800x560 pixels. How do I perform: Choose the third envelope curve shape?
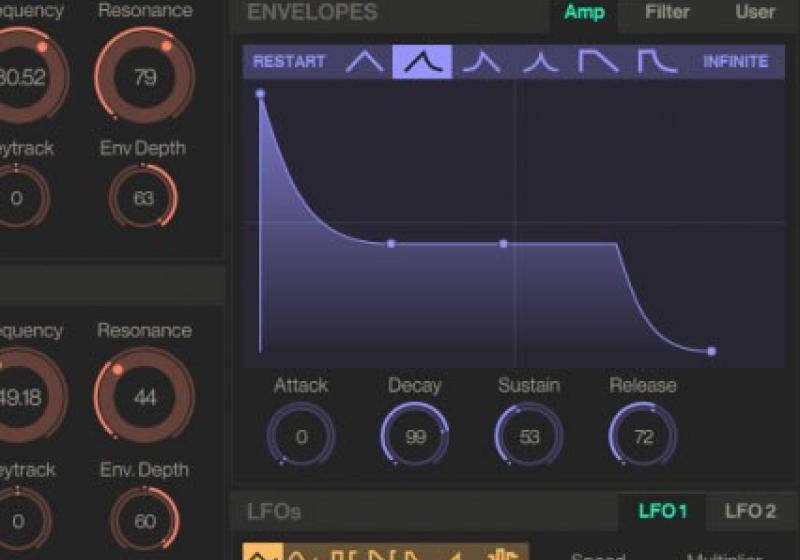click(x=482, y=62)
